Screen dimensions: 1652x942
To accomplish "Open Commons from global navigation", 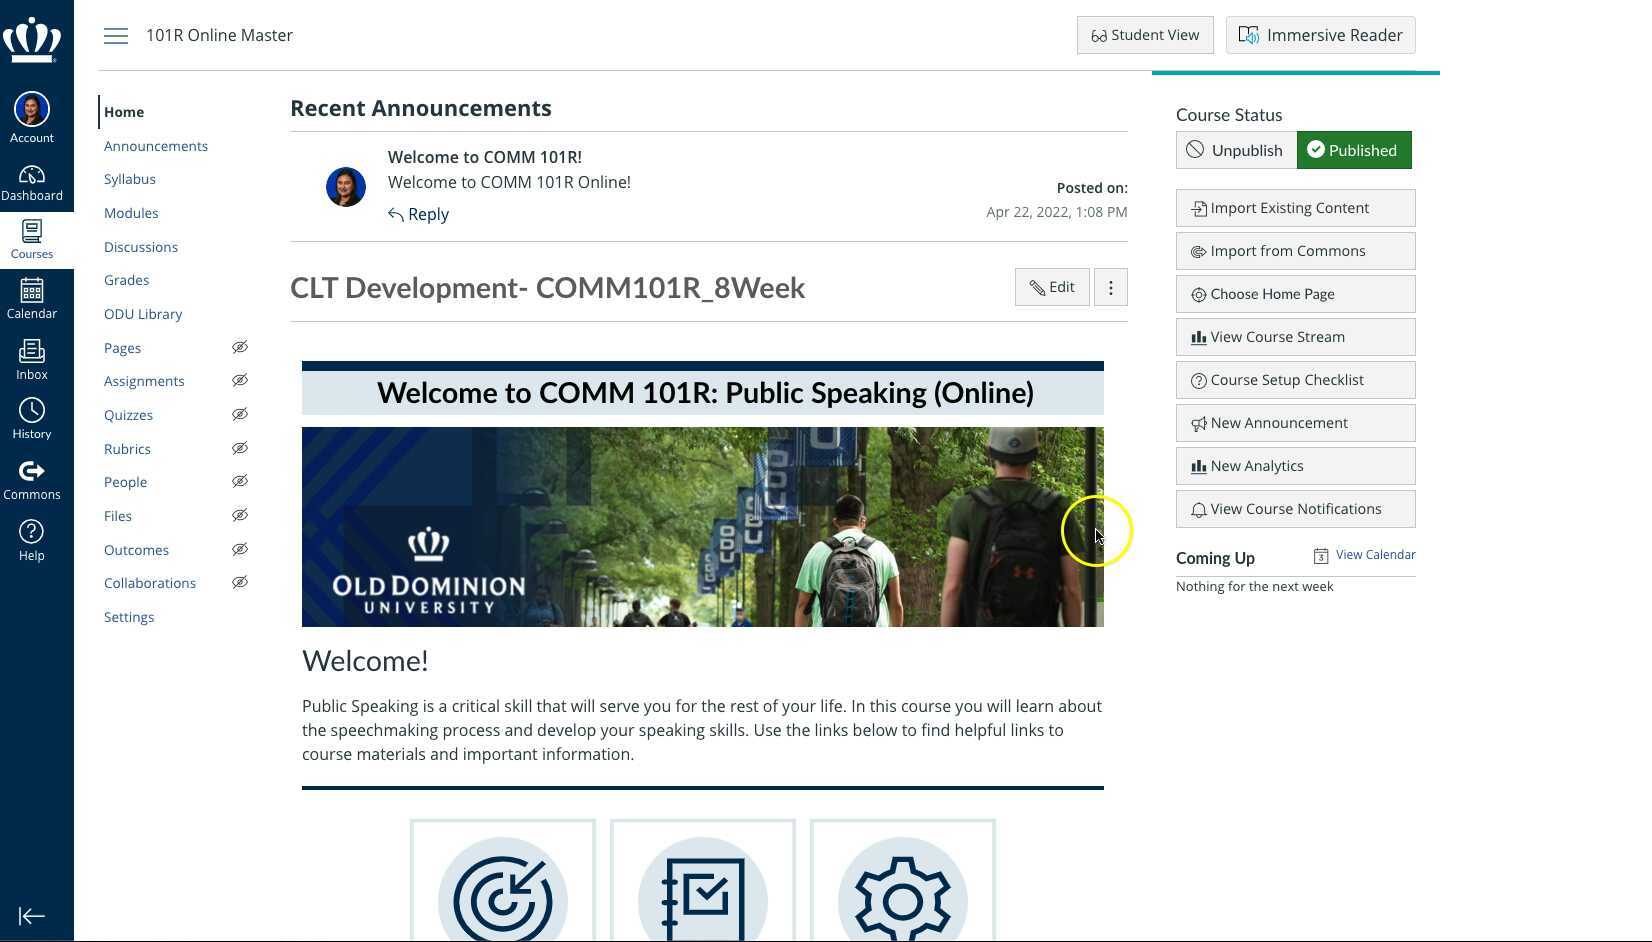I will point(32,480).
